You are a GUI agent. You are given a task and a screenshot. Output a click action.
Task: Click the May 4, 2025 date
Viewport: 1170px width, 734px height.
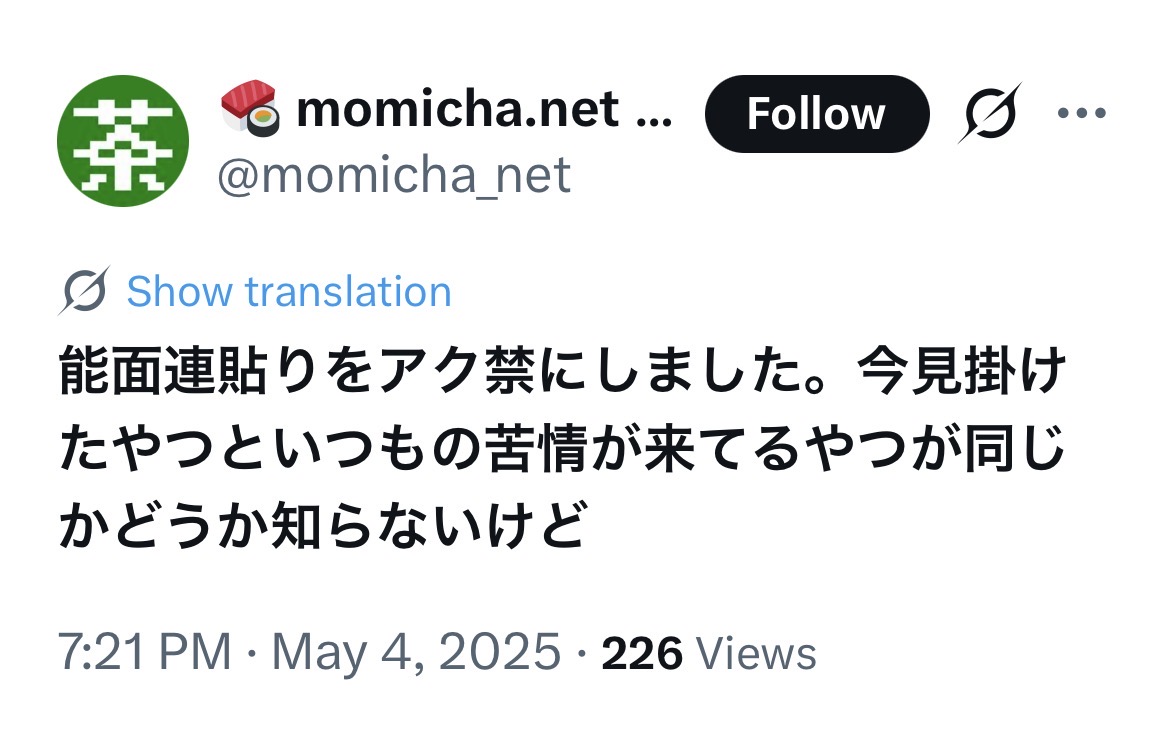415,654
